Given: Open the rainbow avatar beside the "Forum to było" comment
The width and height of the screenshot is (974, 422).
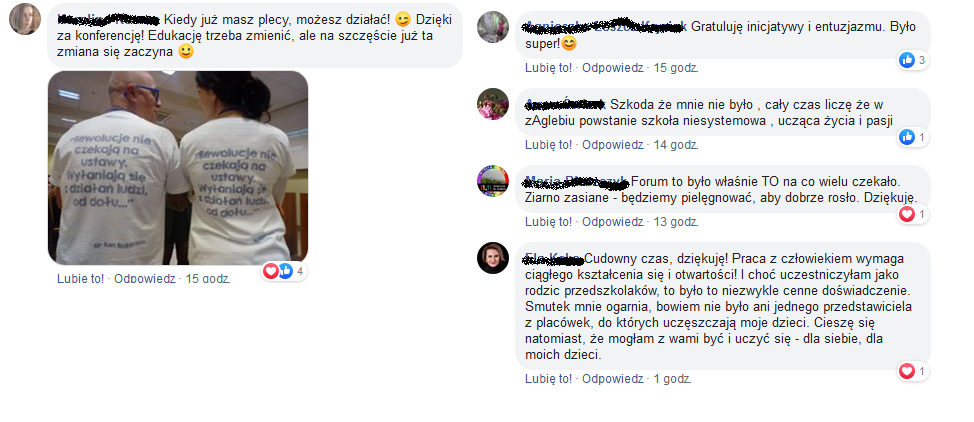Looking at the screenshot, I should [x=493, y=181].
